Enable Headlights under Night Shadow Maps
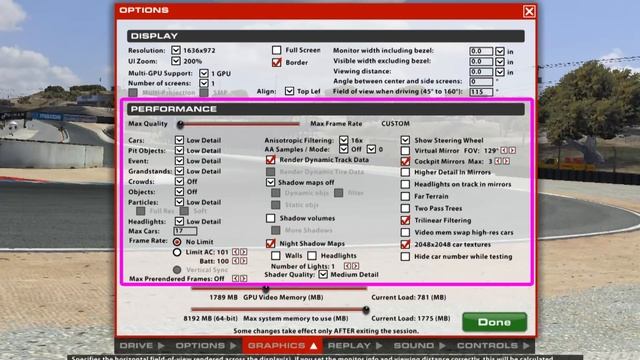Viewport: 640px width, 360px height. coord(312,256)
